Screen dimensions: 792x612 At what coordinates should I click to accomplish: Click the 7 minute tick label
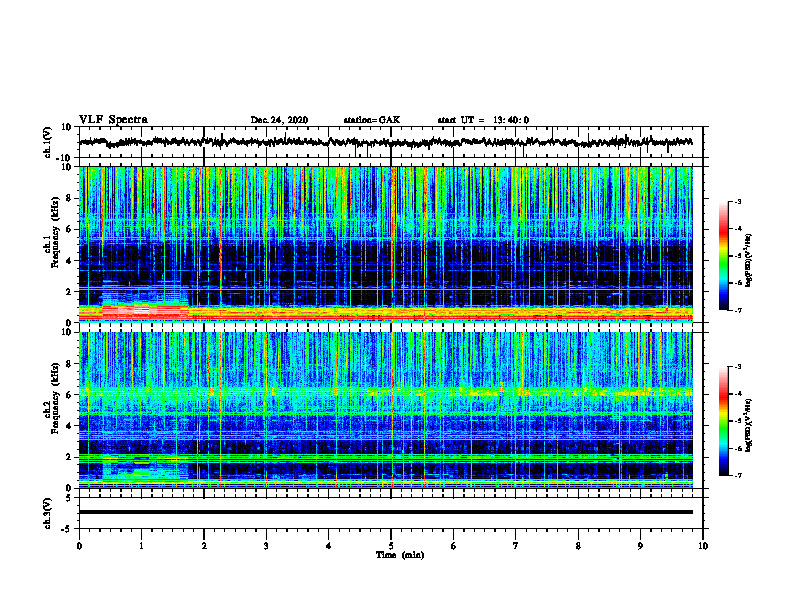point(516,546)
